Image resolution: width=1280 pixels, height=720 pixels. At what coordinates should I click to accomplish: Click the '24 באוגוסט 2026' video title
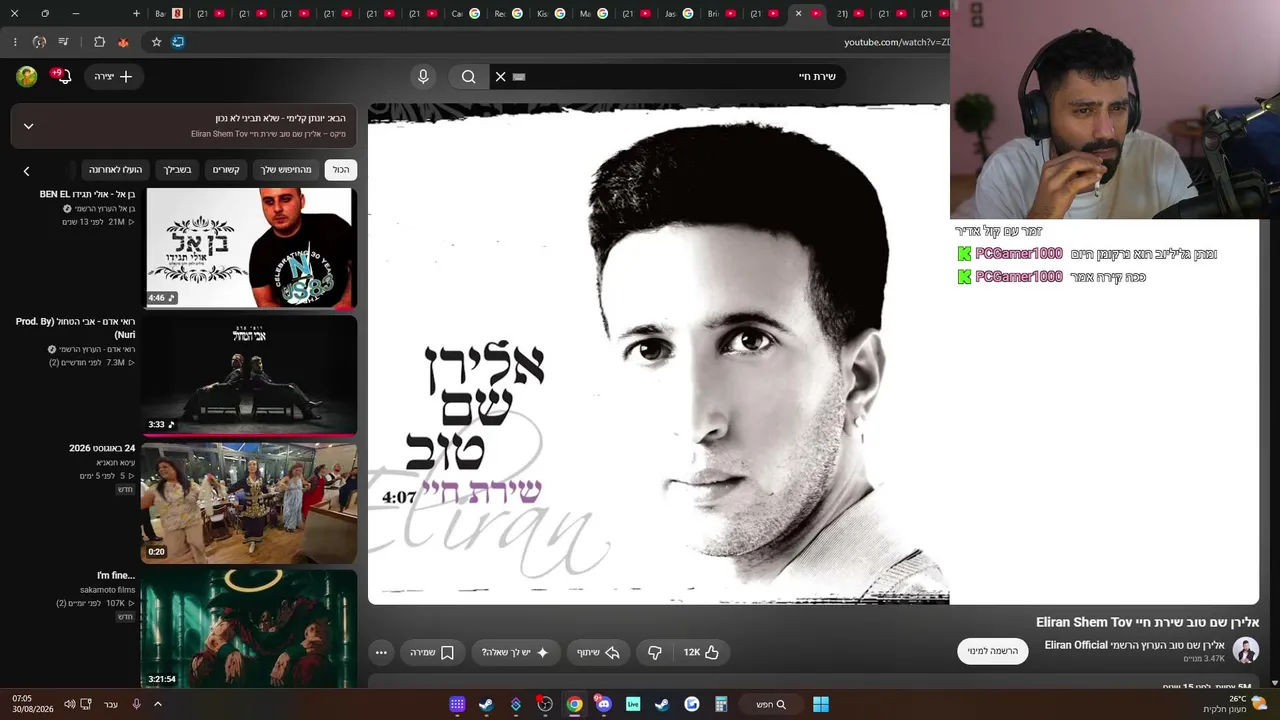coord(102,449)
